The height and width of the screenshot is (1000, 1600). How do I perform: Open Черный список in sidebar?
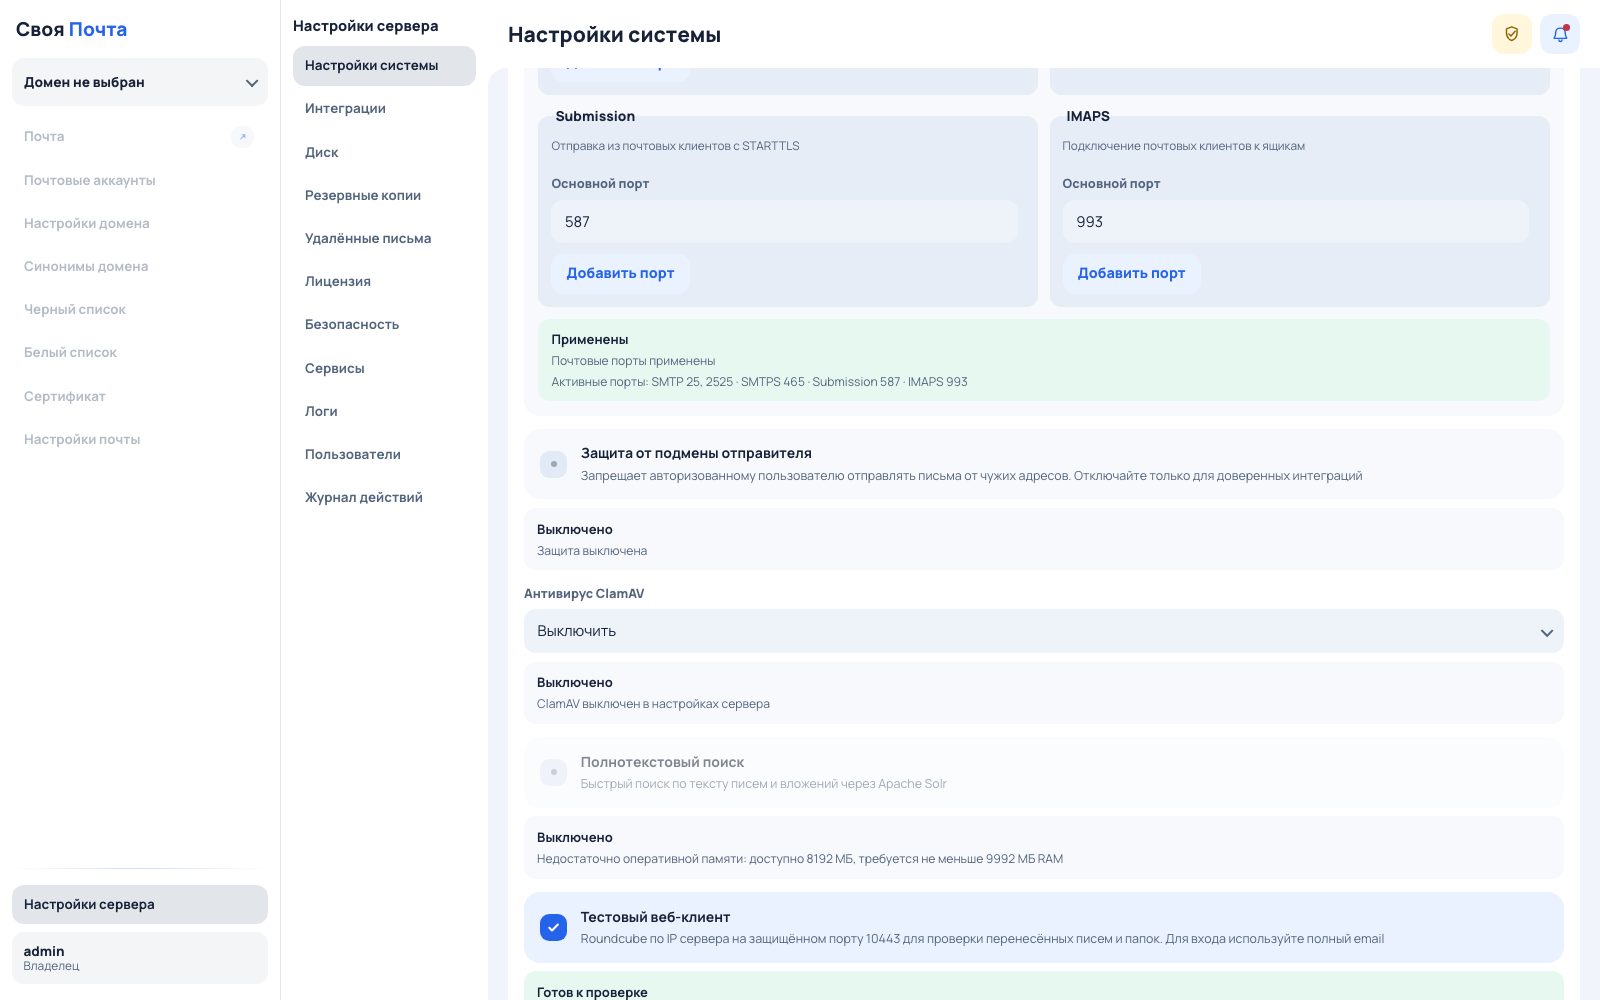[140, 309]
